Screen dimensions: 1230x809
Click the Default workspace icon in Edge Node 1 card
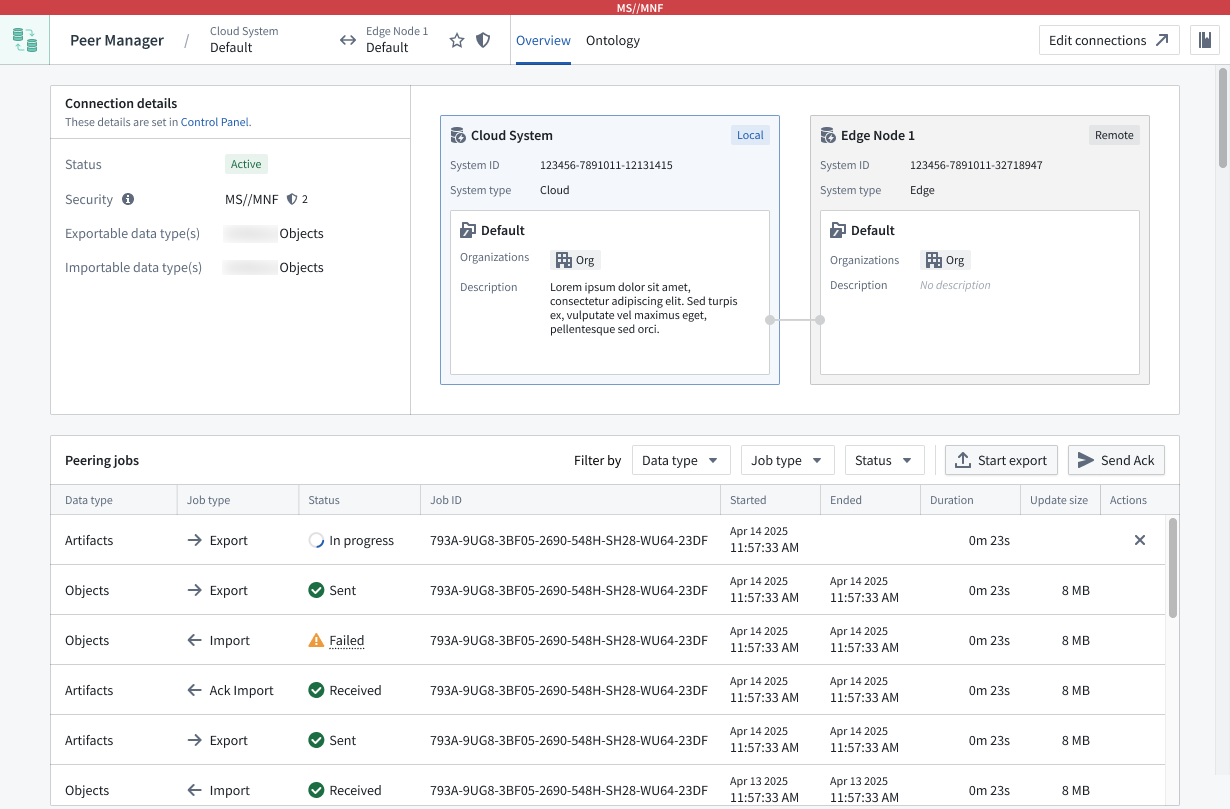838,230
